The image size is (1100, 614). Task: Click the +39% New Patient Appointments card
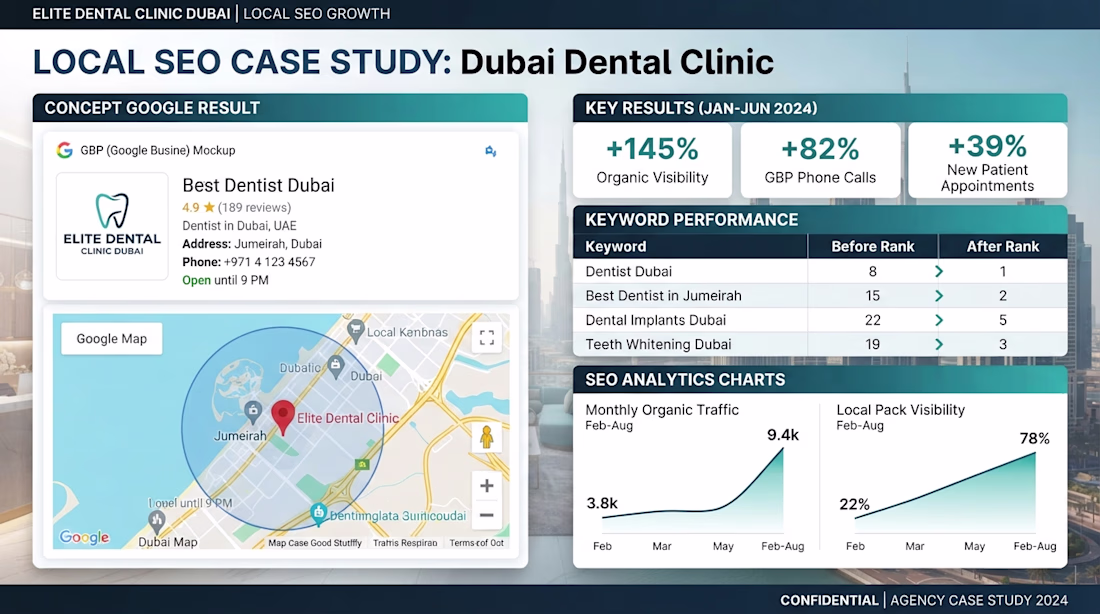click(x=988, y=161)
